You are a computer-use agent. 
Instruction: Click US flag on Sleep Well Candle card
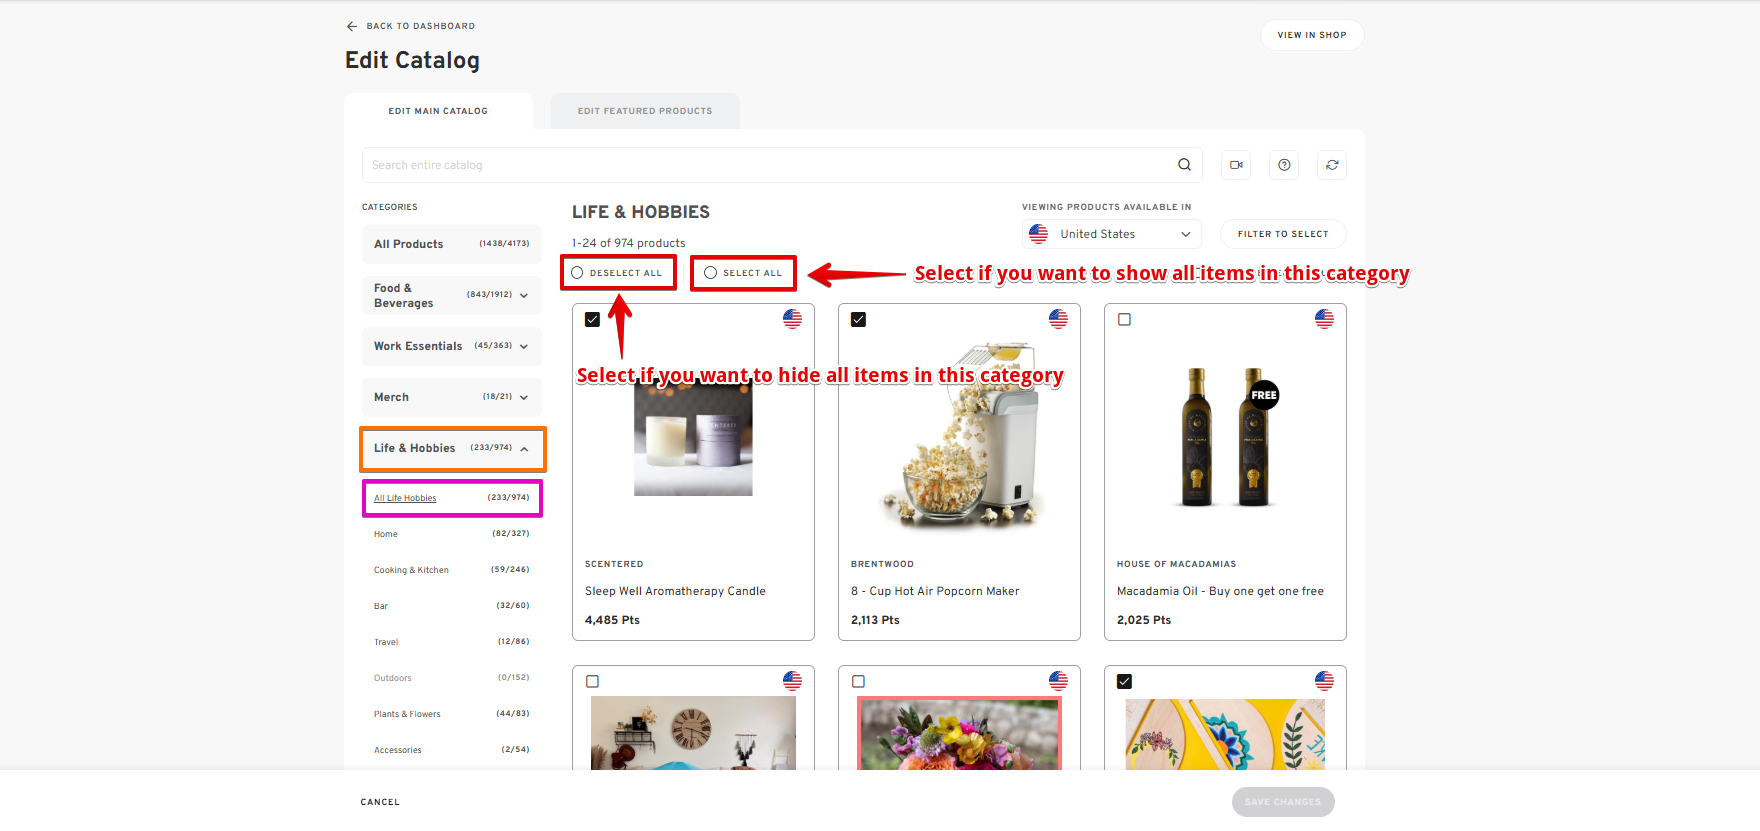pyautogui.click(x=792, y=319)
